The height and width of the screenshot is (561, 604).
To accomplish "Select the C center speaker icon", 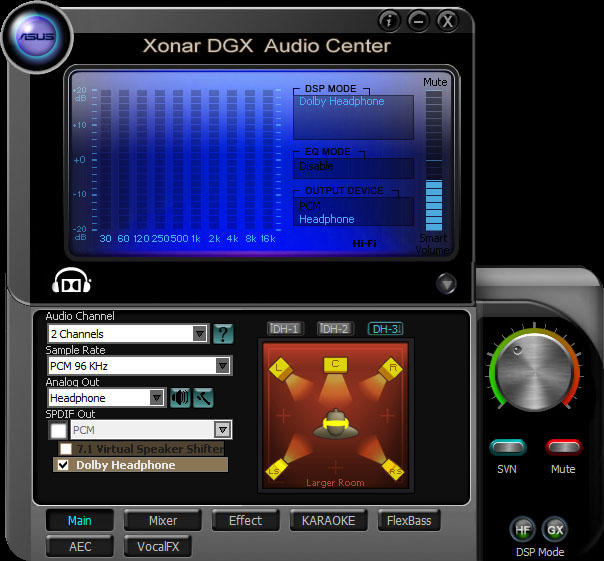I will point(335,364).
